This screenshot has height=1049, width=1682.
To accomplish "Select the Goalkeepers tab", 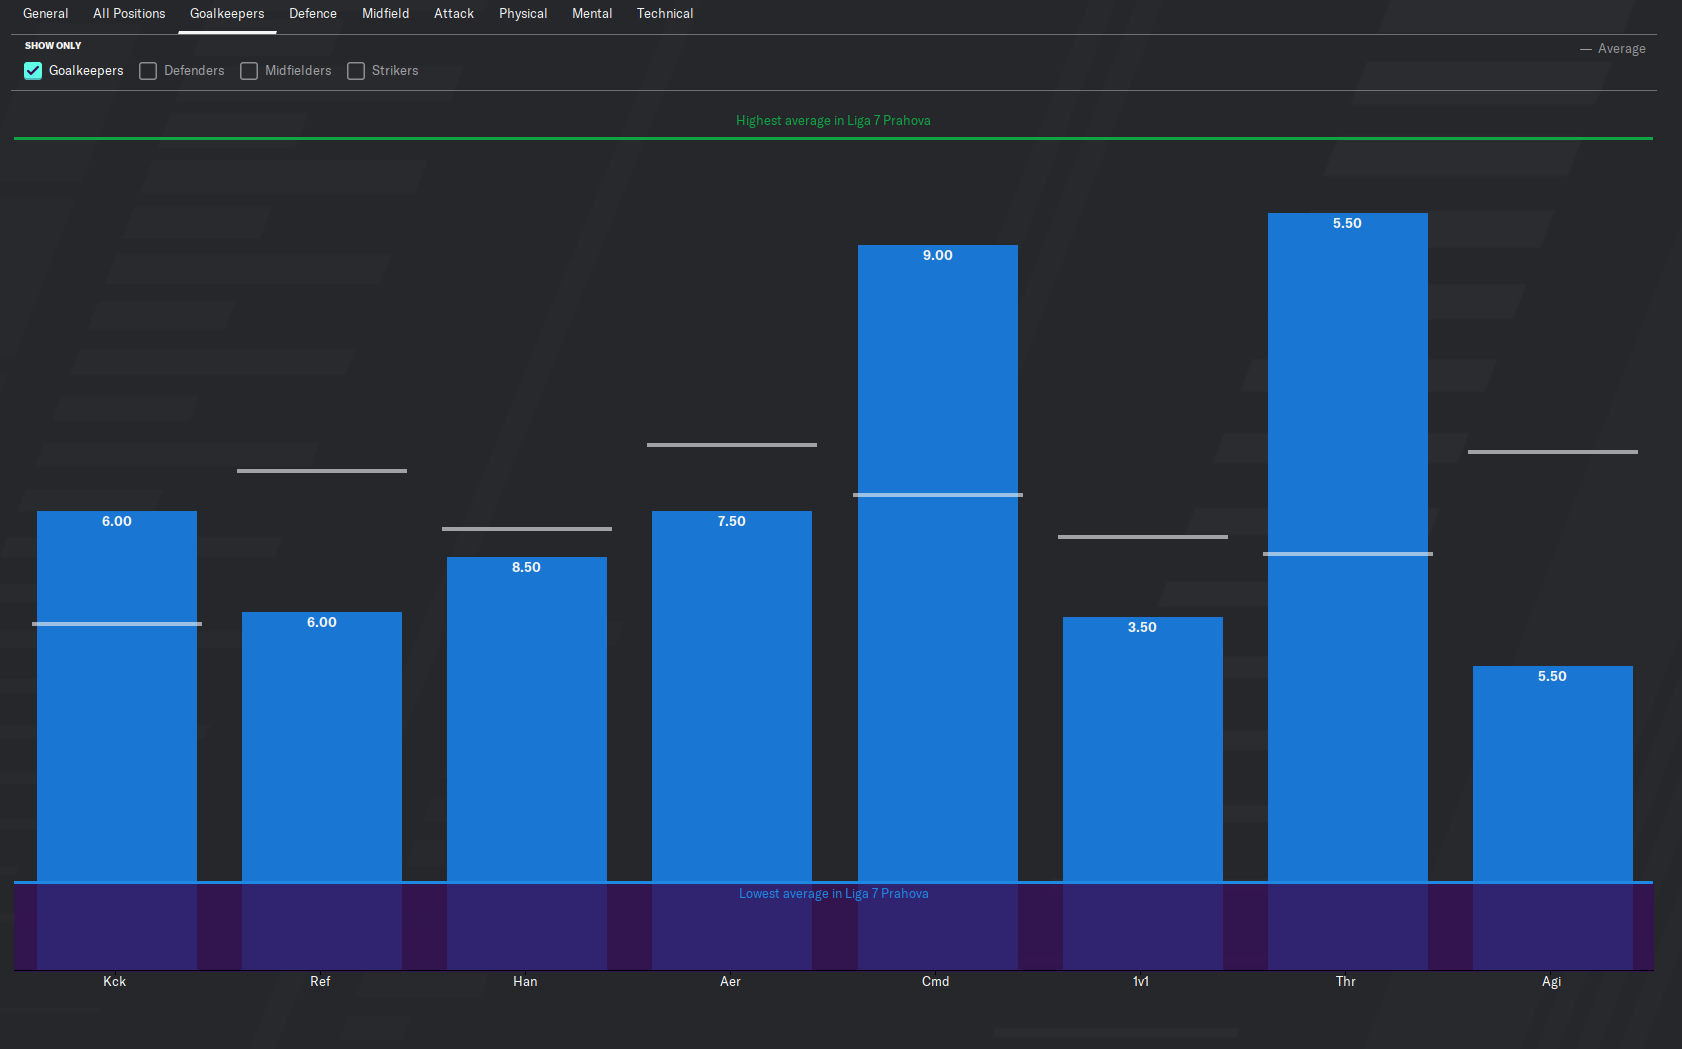I will point(227,14).
